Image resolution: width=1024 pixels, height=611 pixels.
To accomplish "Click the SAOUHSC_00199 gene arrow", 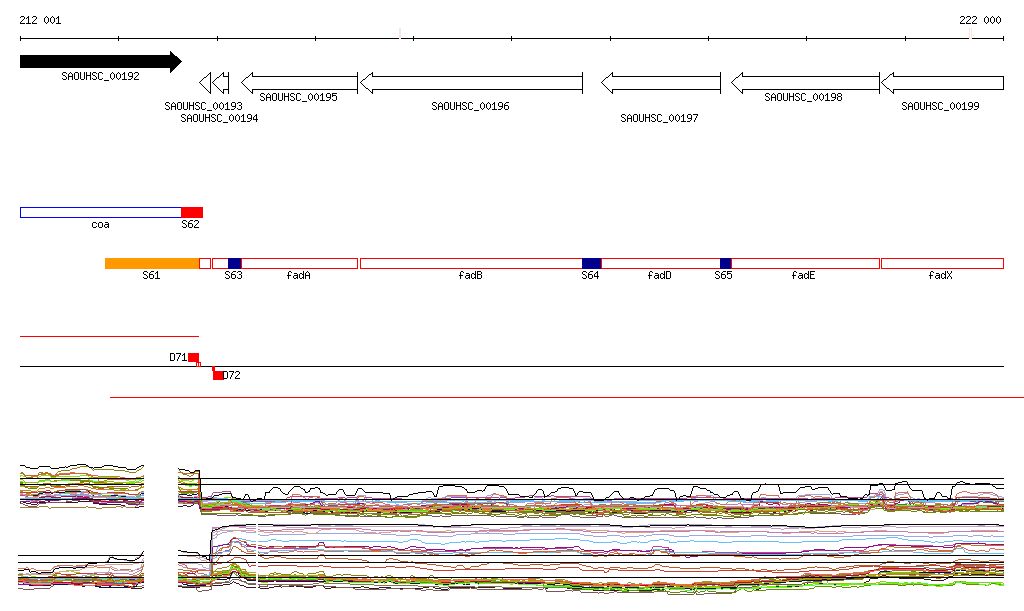I will 941,83.
